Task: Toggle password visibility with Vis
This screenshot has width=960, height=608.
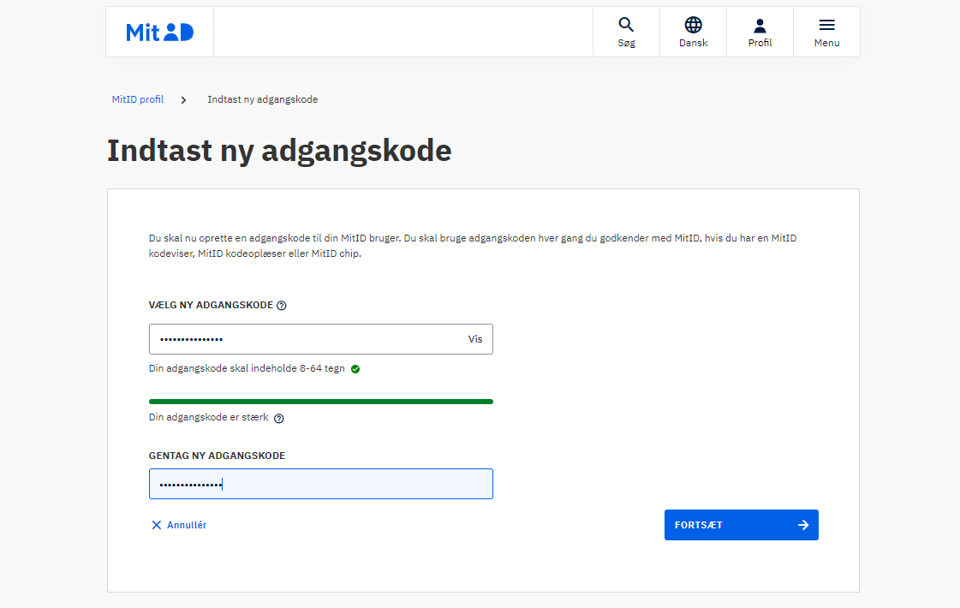Action: click(475, 340)
